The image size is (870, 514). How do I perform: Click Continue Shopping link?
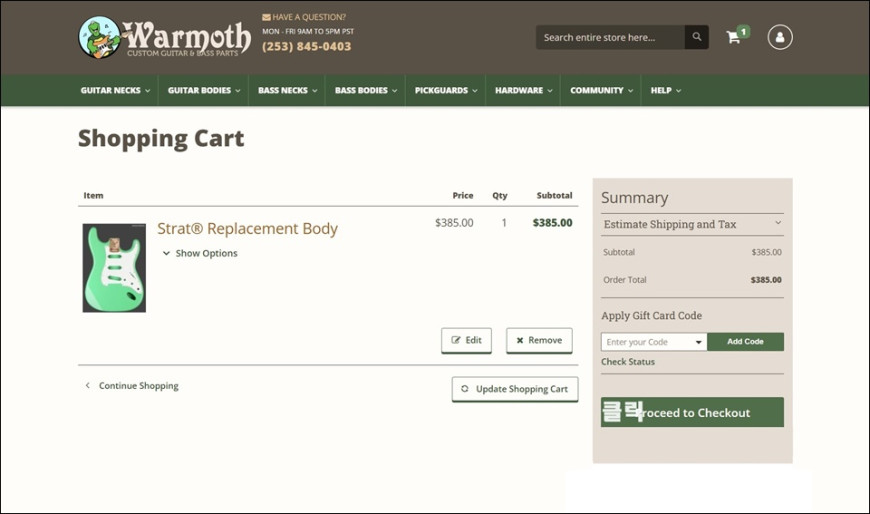click(132, 386)
